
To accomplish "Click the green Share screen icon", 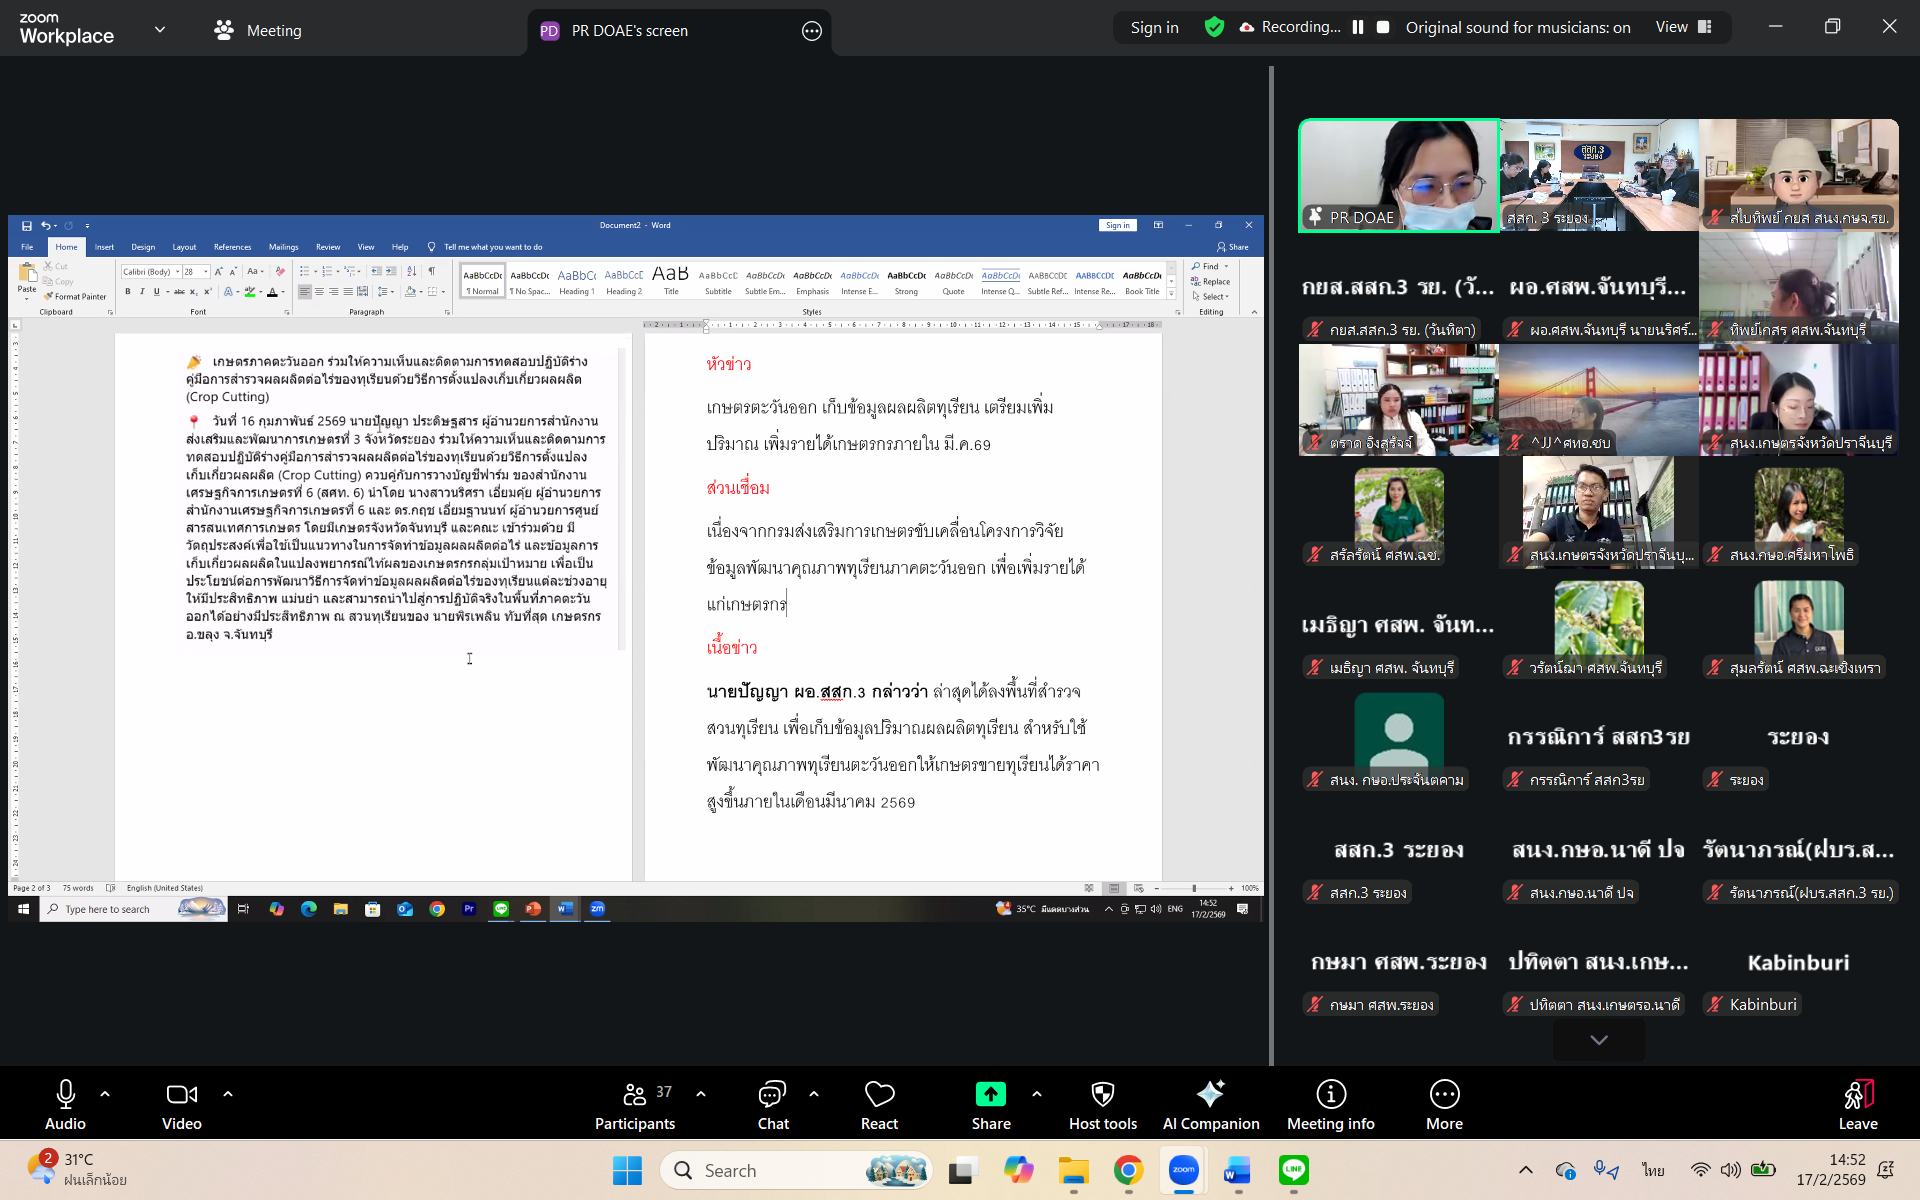I will tap(990, 1095).
